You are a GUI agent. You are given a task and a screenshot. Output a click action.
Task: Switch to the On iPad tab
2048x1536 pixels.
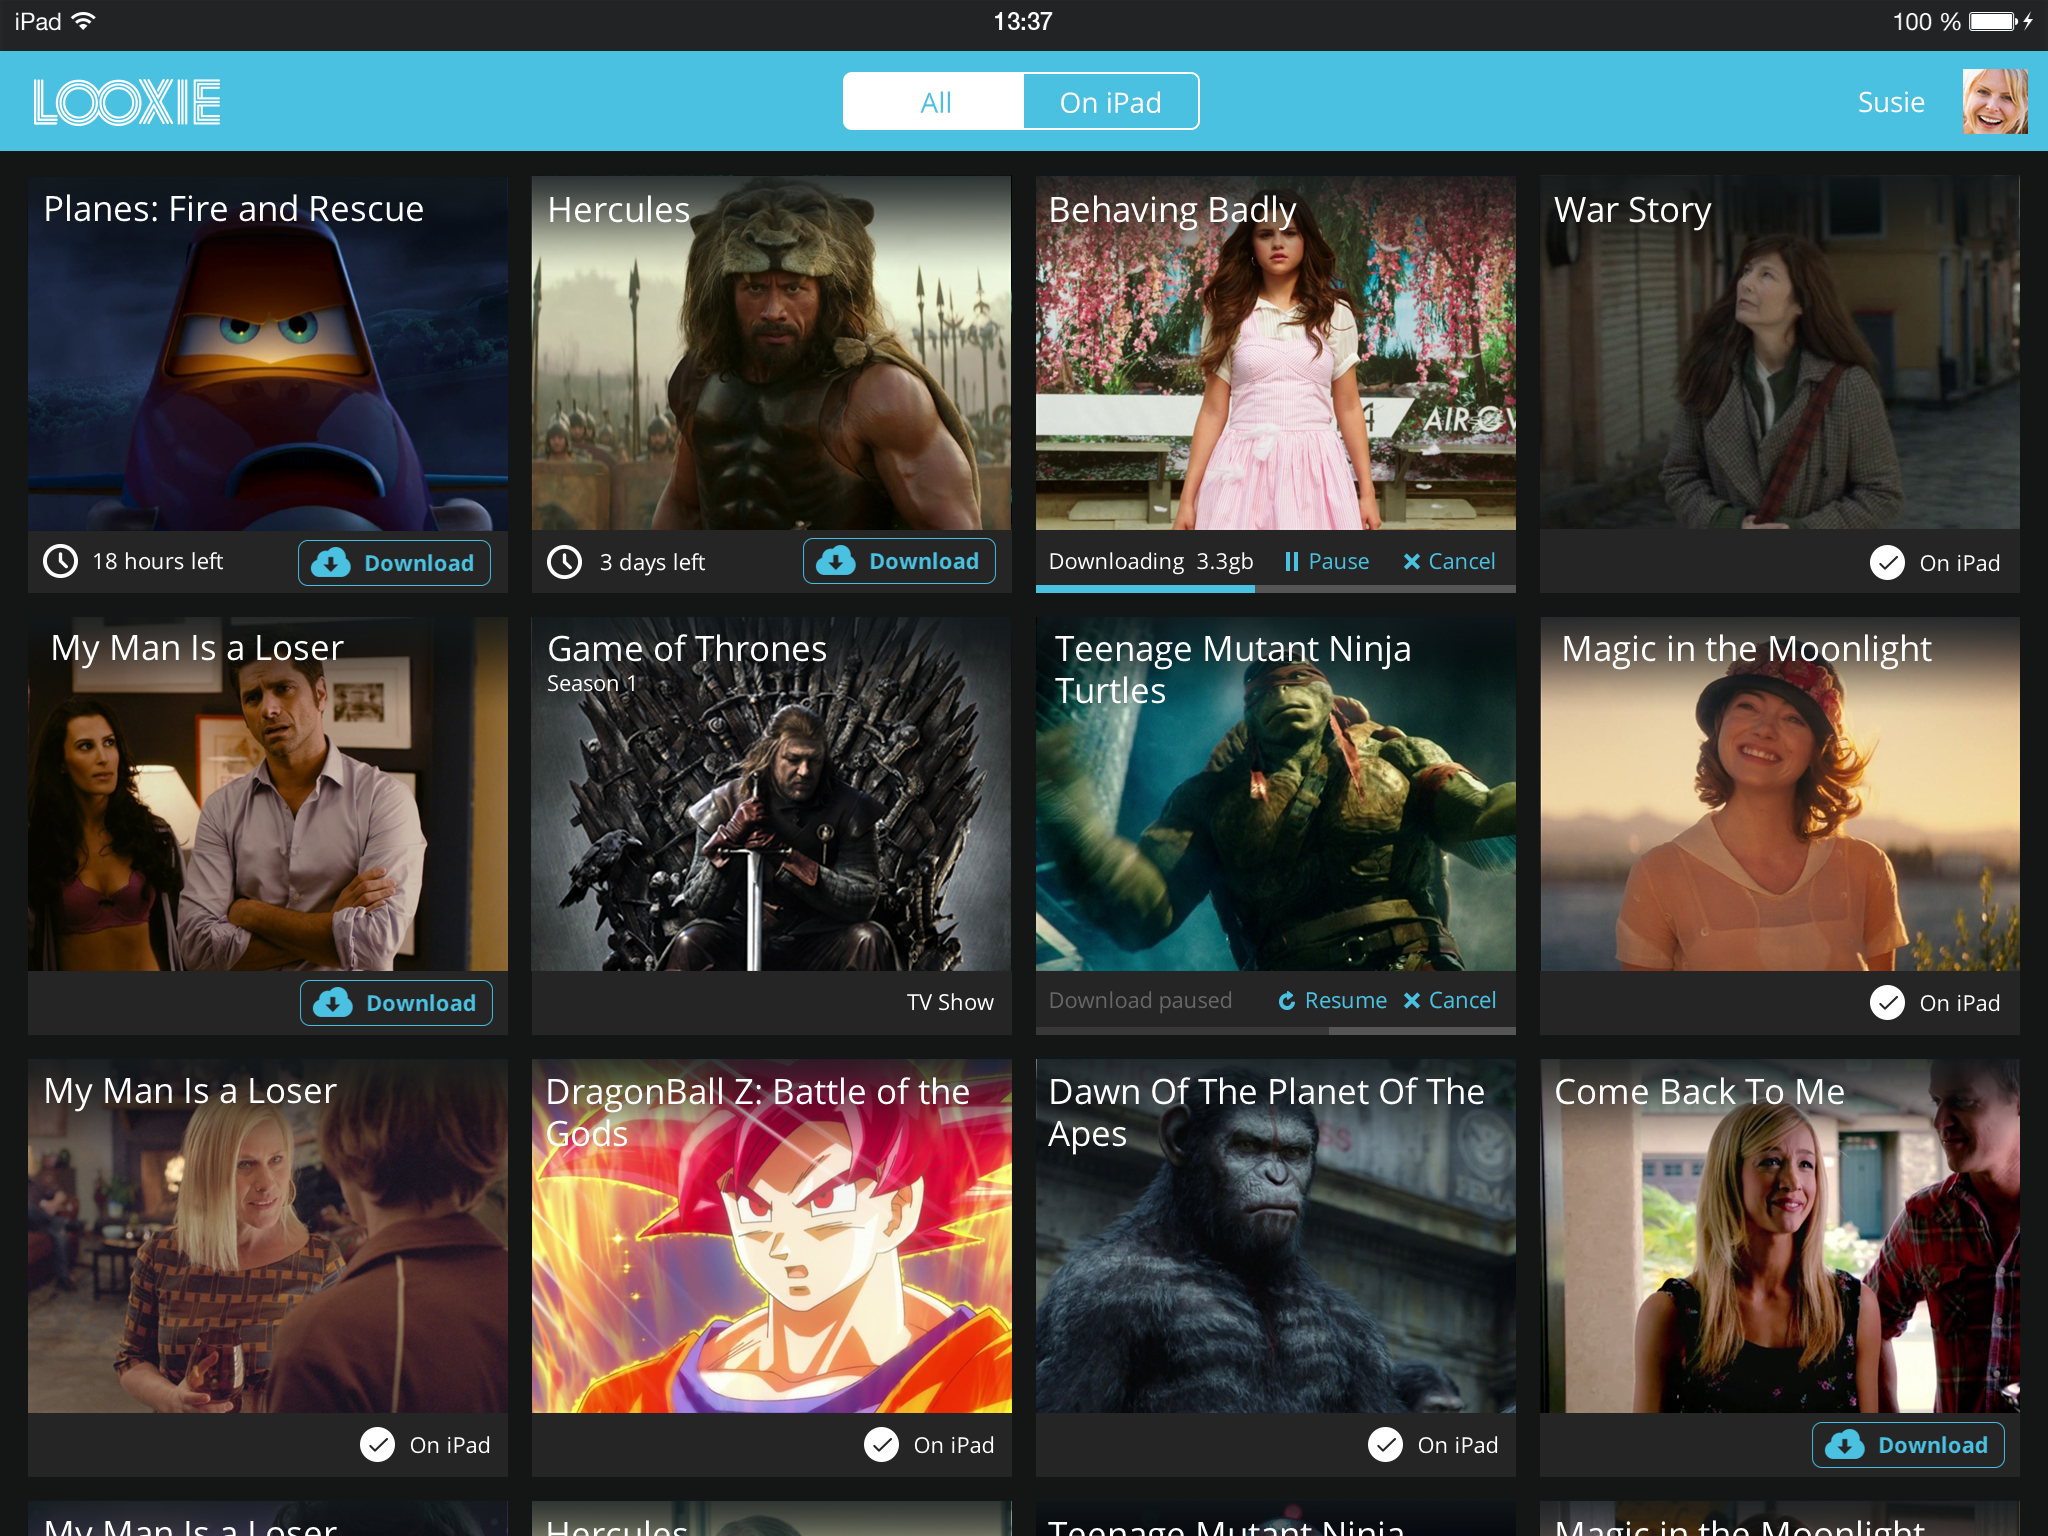point(1110,102)
